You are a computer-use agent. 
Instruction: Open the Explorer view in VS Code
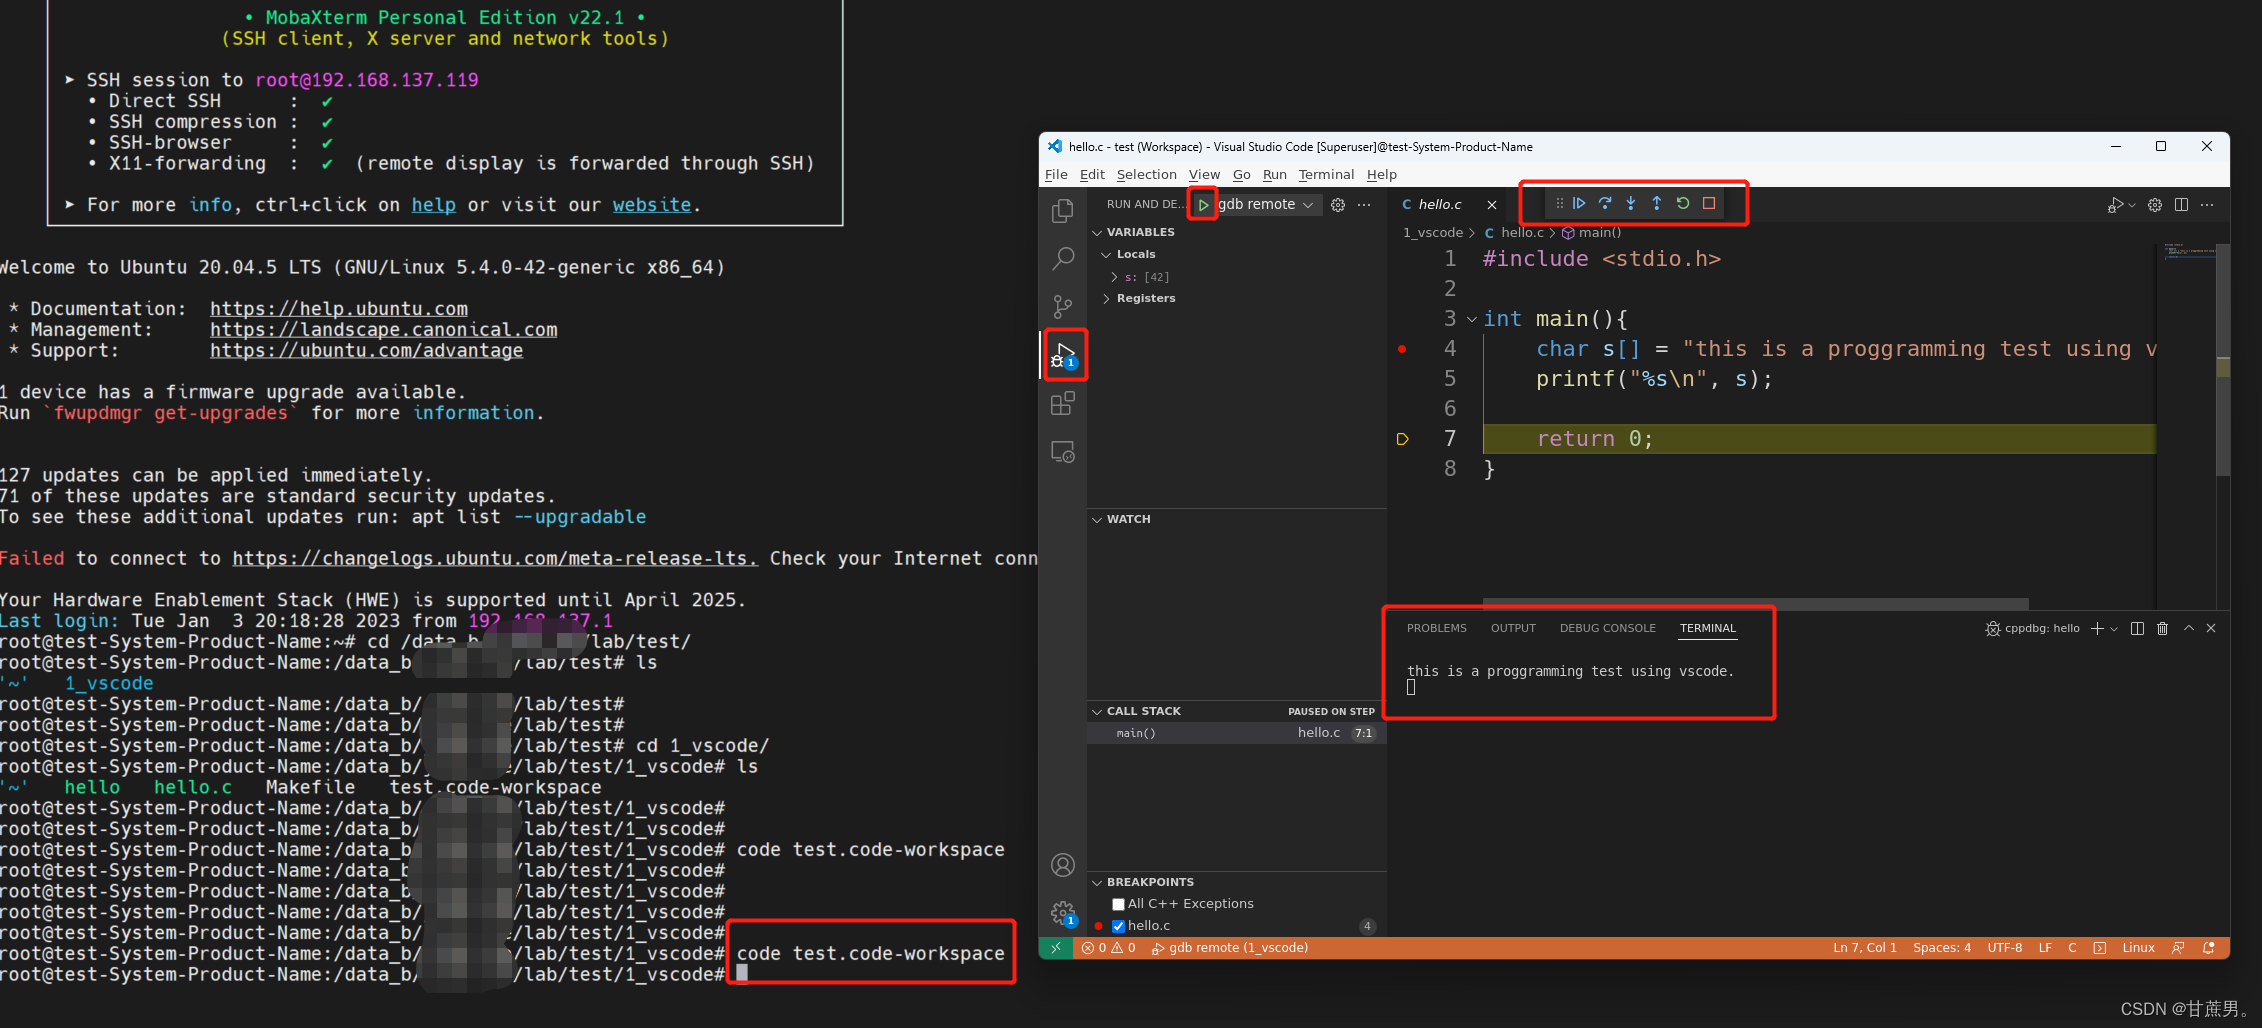[x=1062, y=210]
